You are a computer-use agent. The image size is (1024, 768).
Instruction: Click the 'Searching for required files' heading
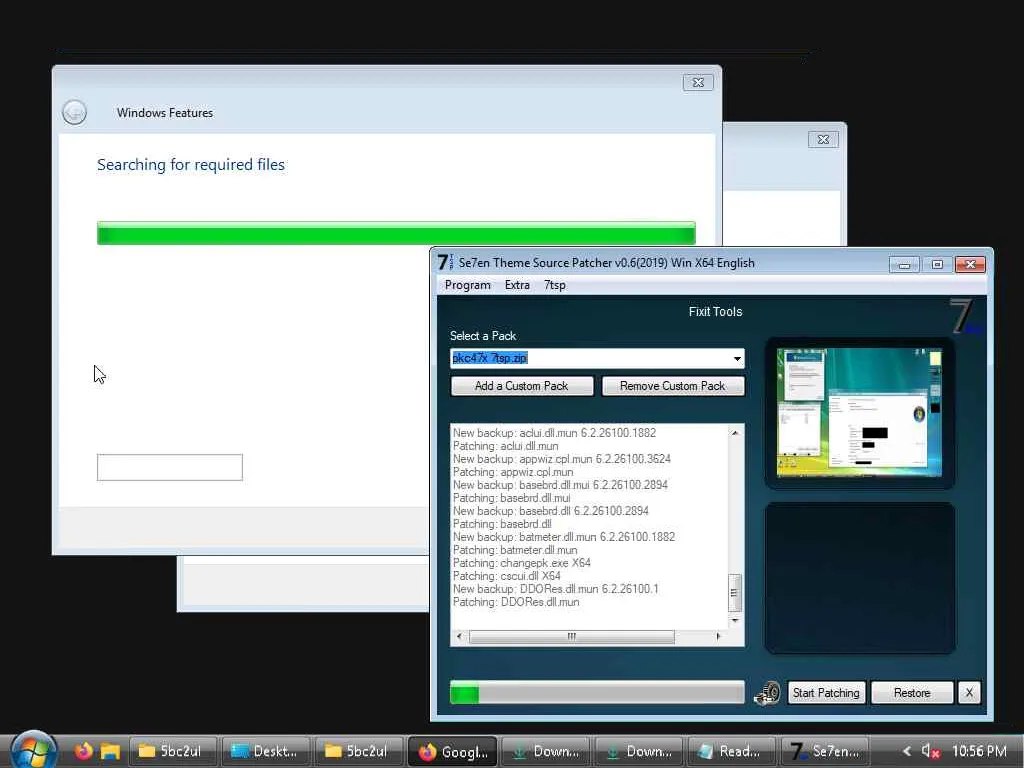191,165
